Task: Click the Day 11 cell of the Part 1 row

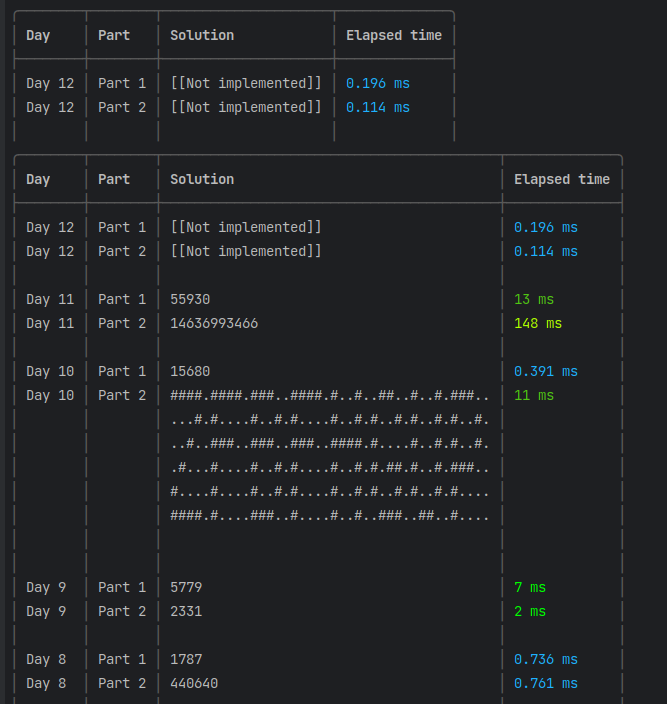Action: tap(50, 299)
